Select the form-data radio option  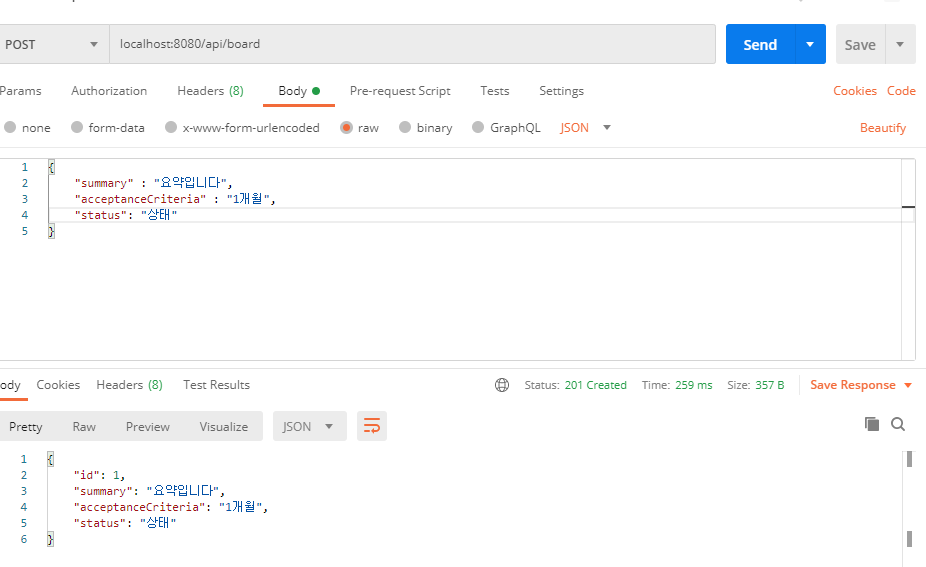coord(77,128)
